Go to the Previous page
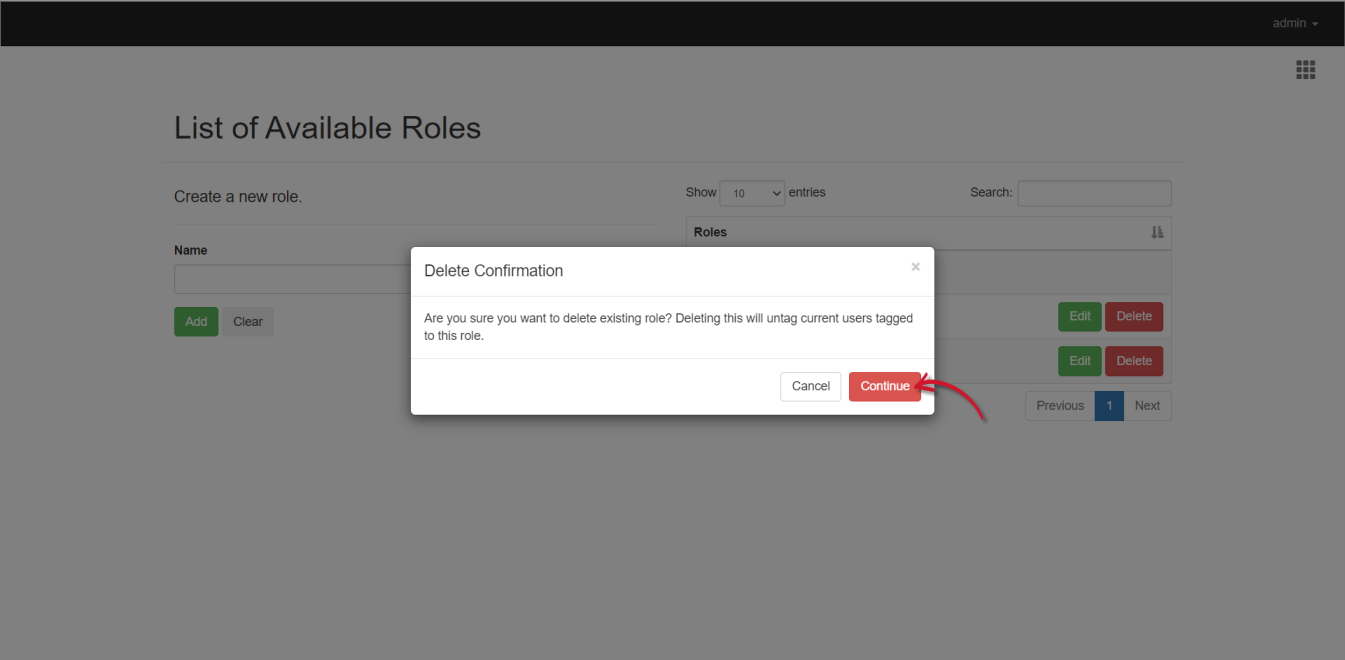 pyautogui.click(x=1059, y=406)
